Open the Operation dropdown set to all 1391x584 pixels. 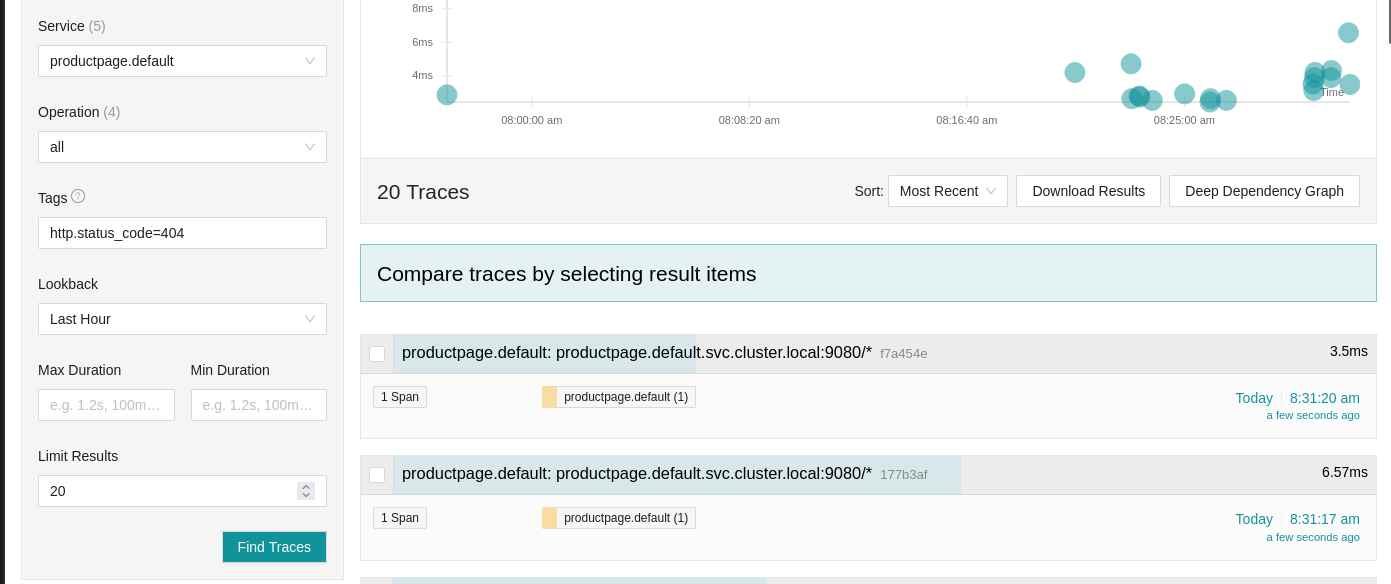pyautogui.click(x=182, y=147)
